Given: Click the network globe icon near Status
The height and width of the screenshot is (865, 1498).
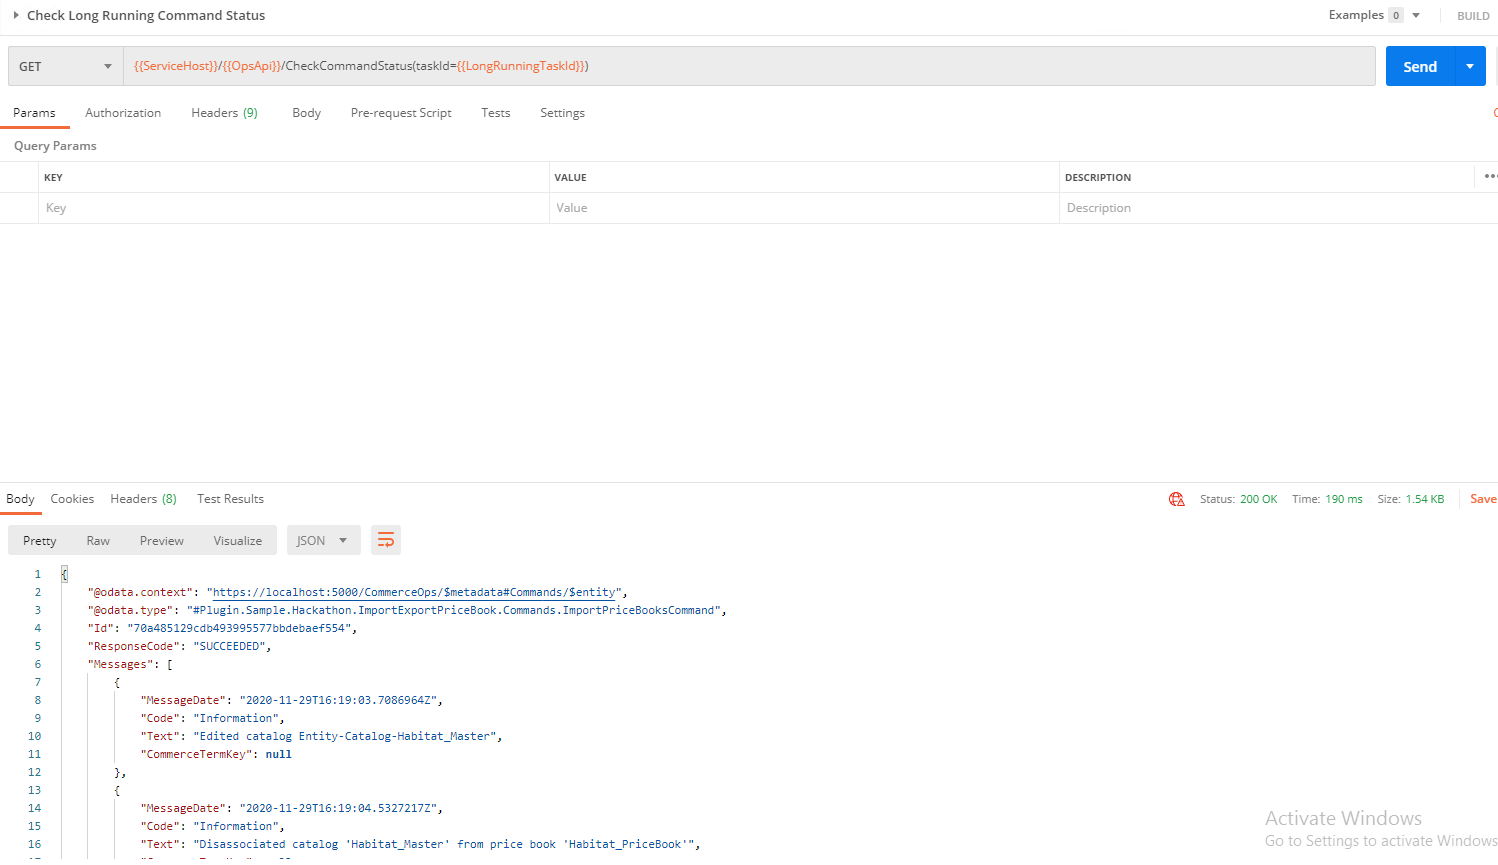Looking at the screenshot, I should (1177, 499).
